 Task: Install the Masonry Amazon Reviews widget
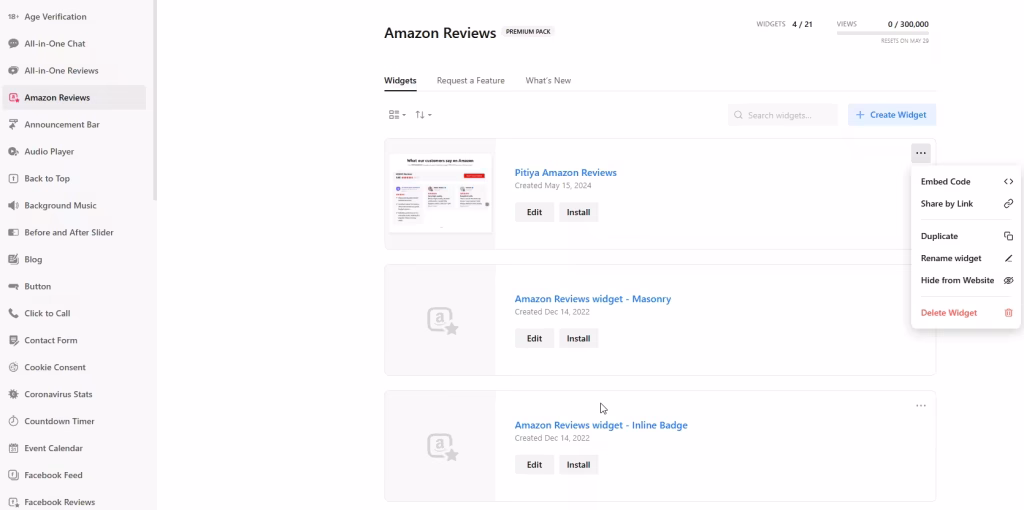[578, 338]
